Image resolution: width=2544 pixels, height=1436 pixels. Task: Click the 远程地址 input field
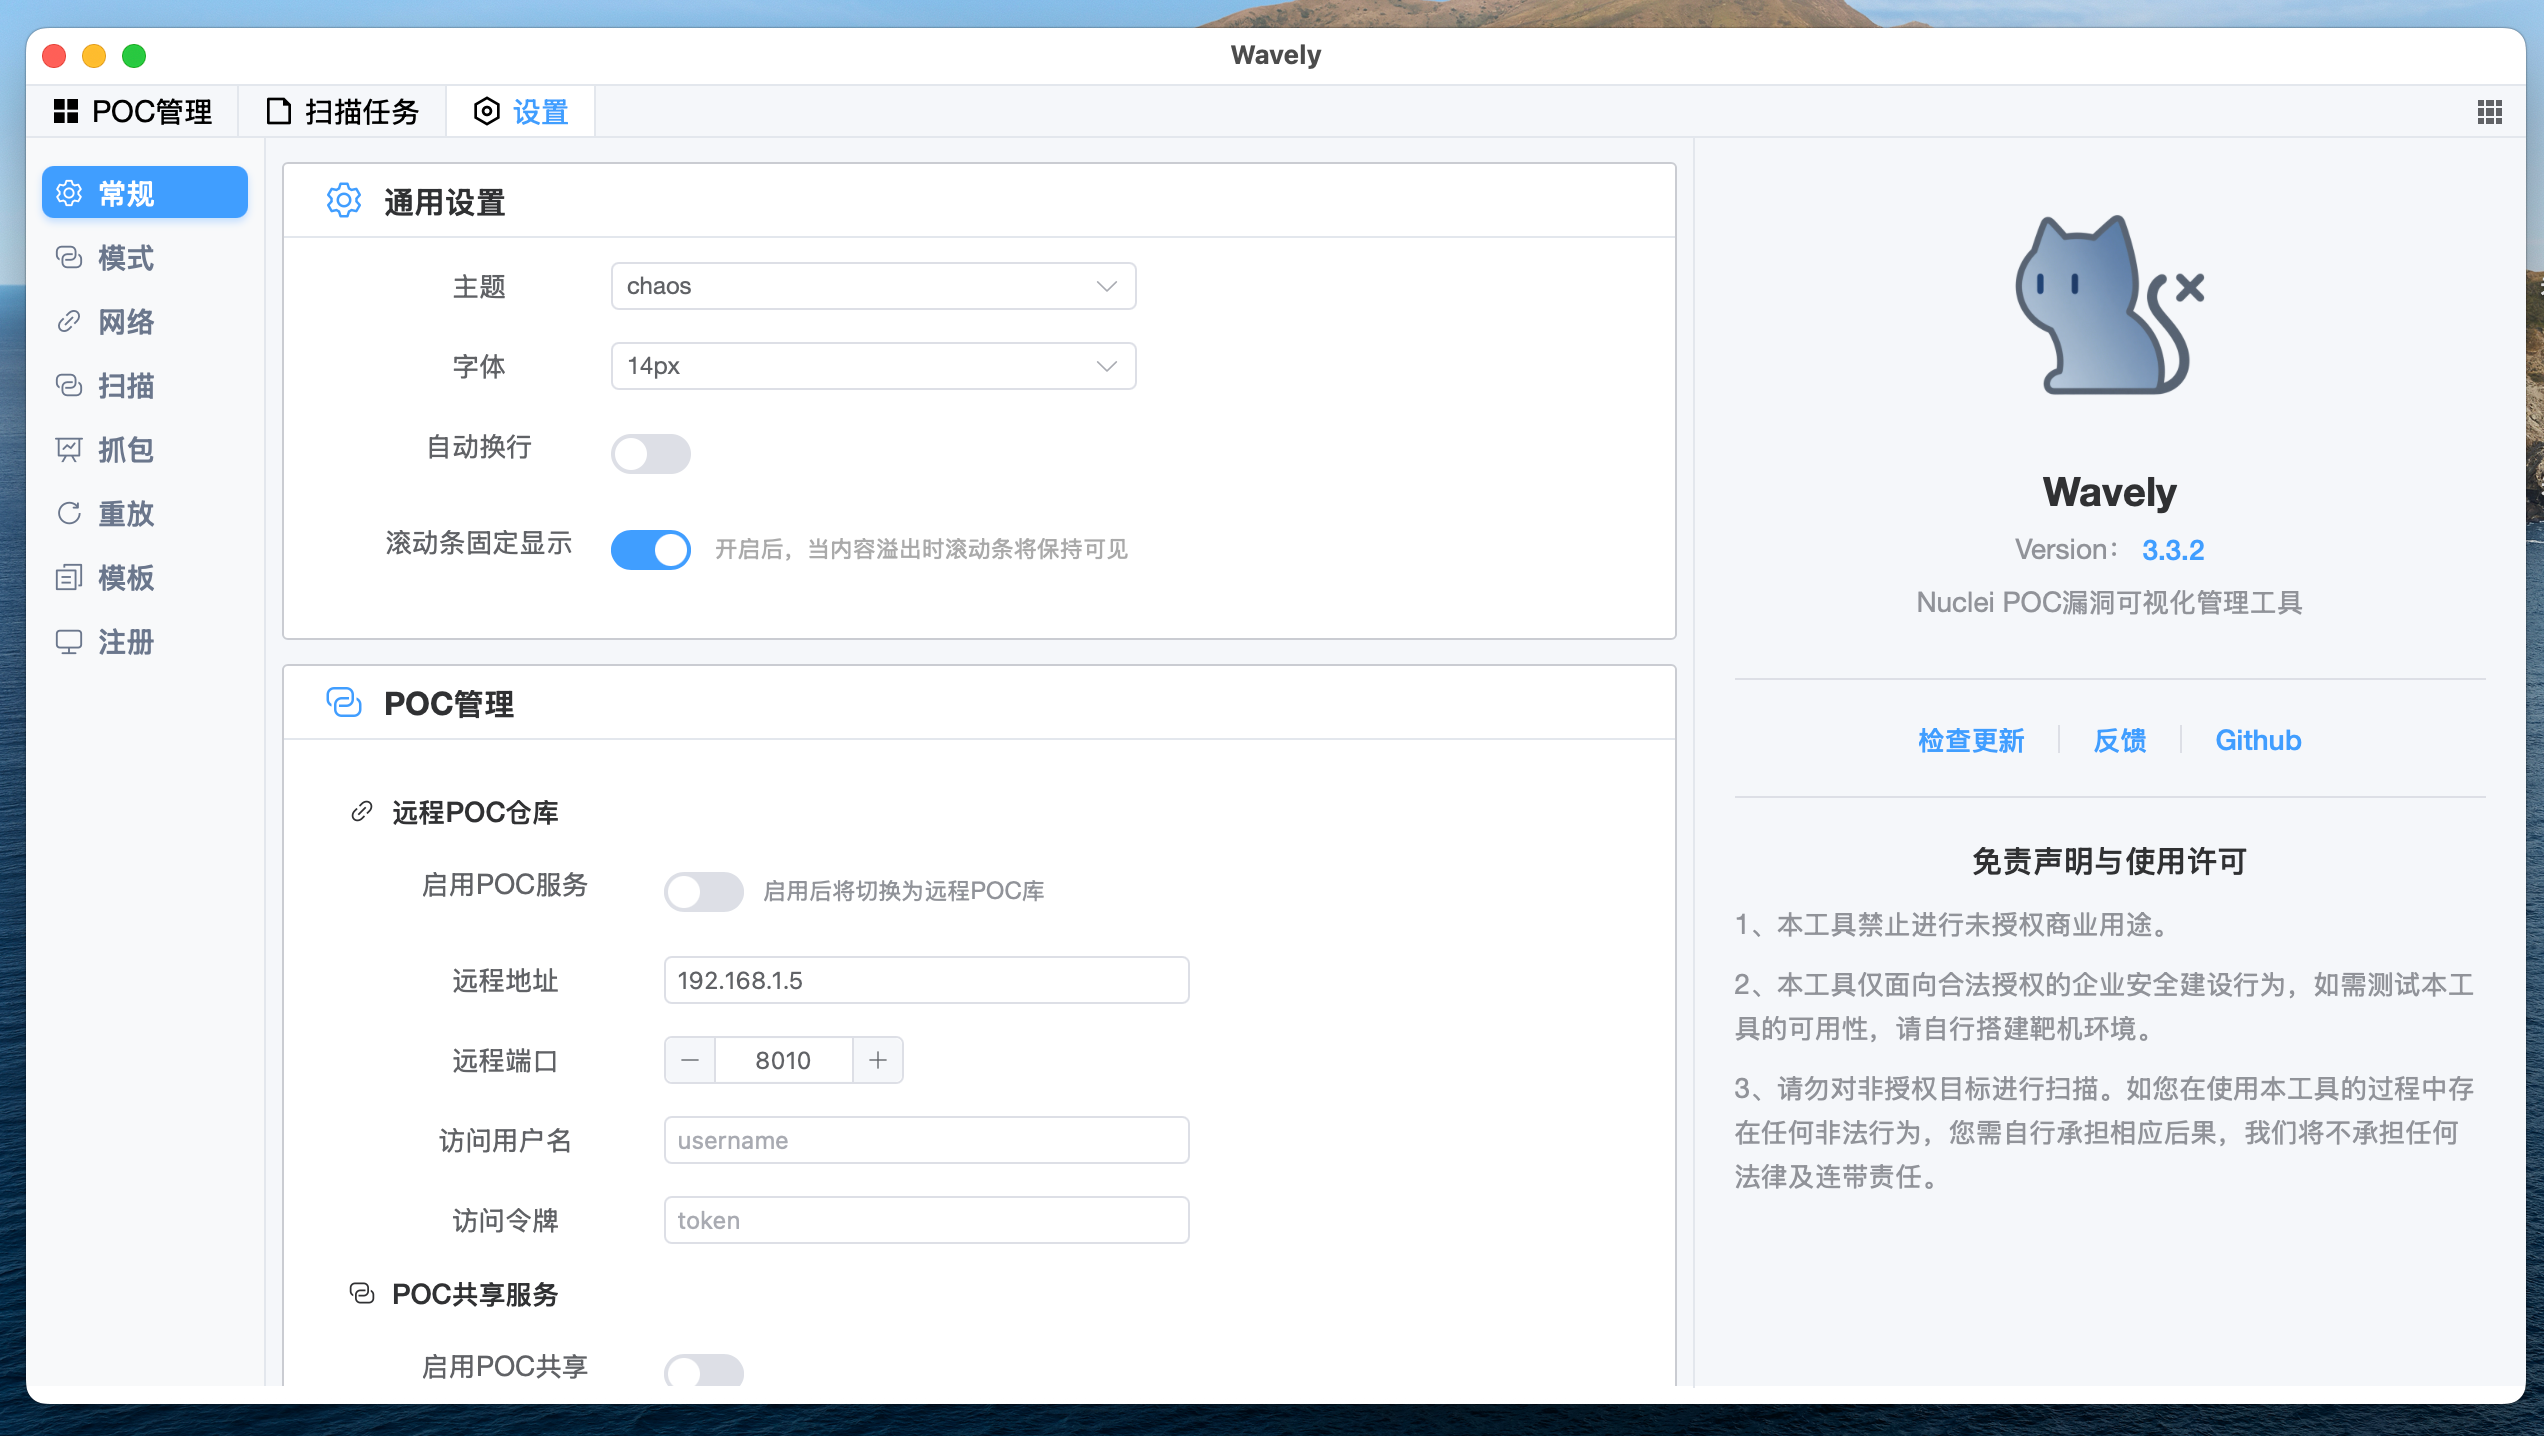coord(926,980)
